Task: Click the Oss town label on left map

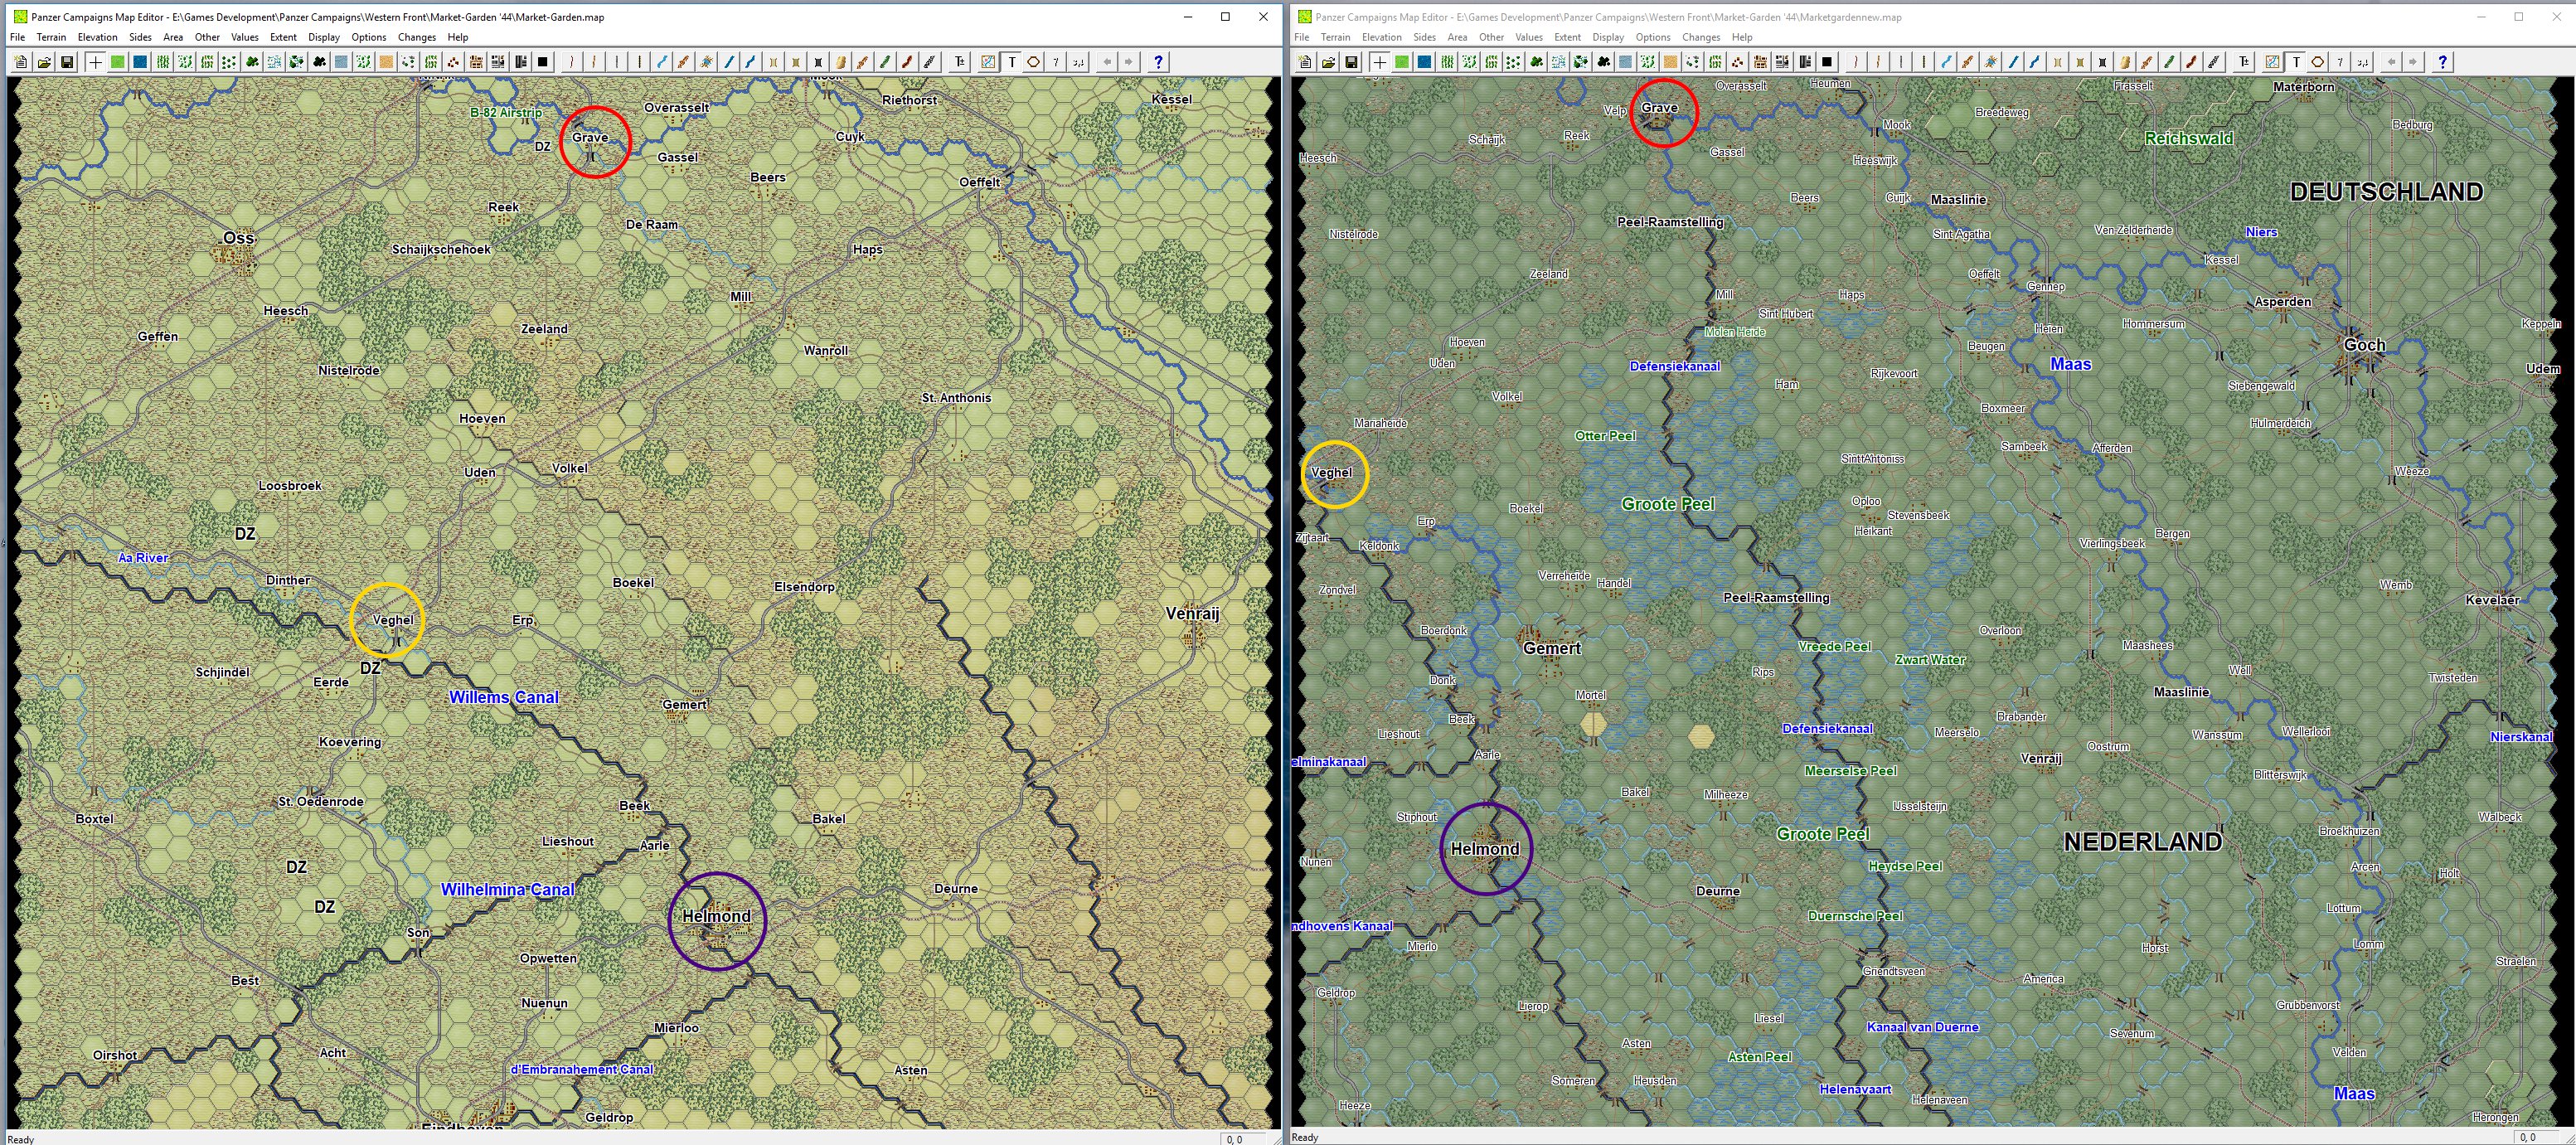Action: (x=238, y=238)
